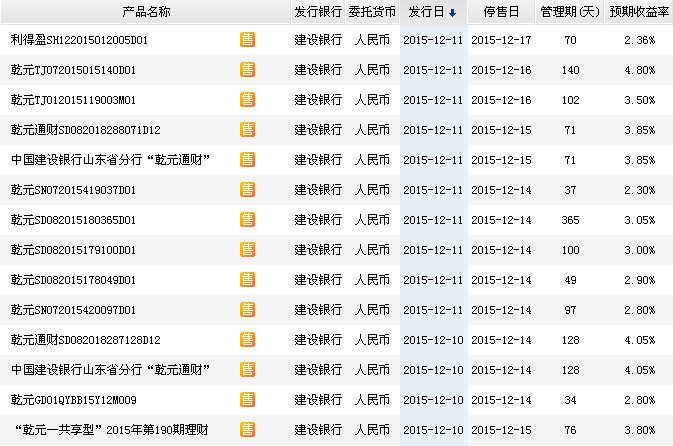Click the 售 icon for 乾元SD082015179100D01
This screenshot has height=446, width=673.
click(x=247, y=250)
